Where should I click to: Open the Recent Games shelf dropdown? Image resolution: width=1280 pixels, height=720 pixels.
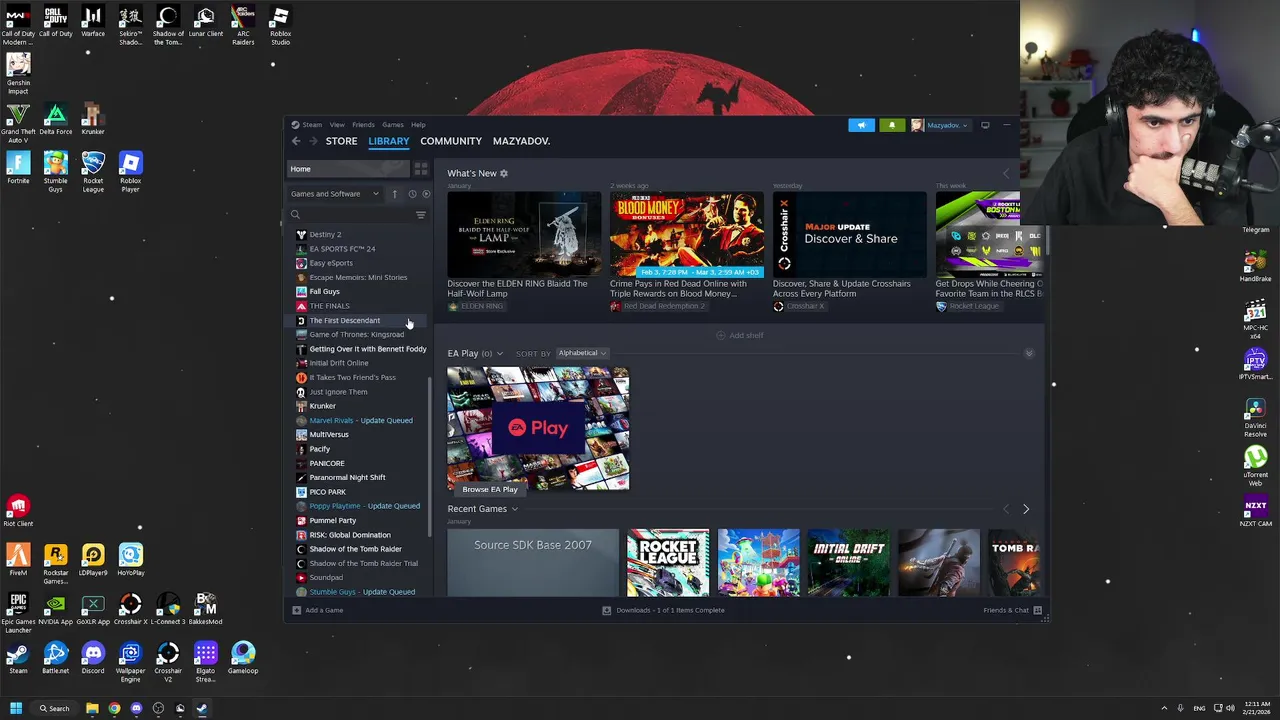(x=515, y=509)
